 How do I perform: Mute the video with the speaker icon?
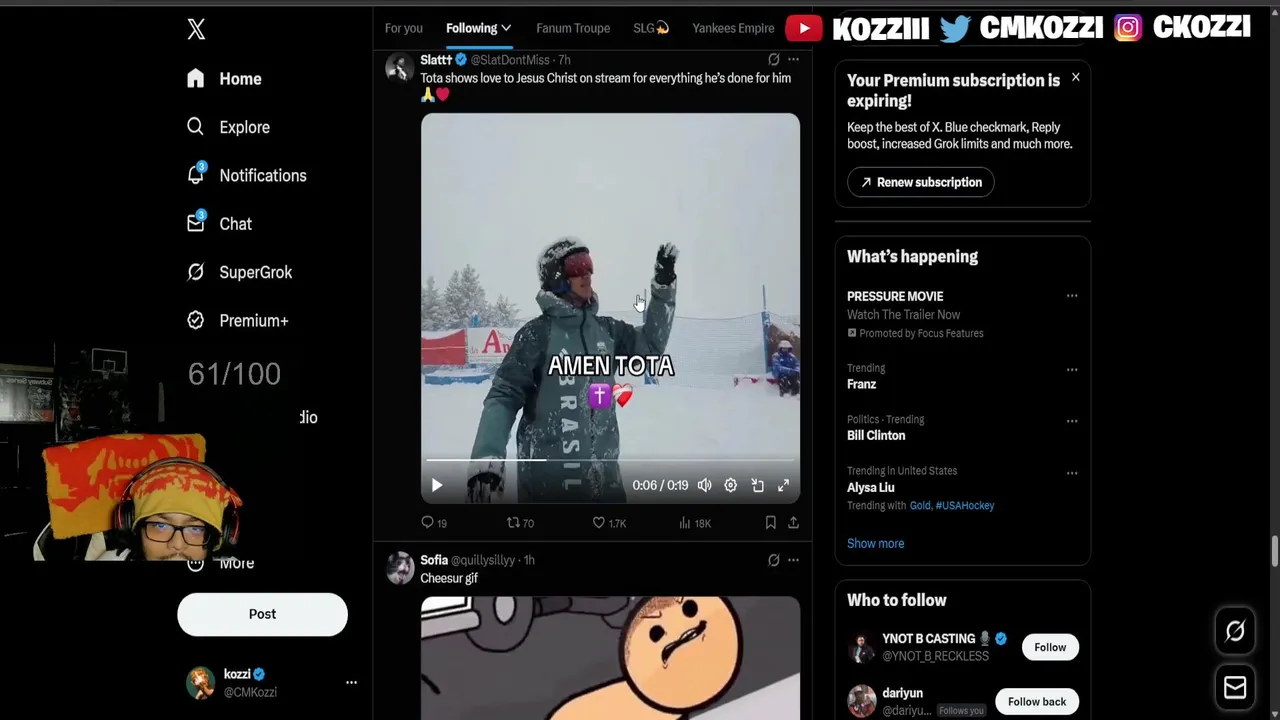(x=705, y=485)
